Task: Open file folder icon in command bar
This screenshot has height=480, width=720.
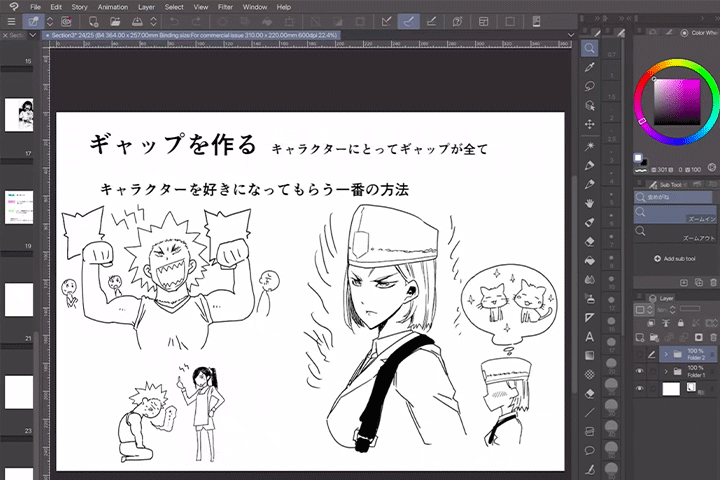Action: click(115, 22)
